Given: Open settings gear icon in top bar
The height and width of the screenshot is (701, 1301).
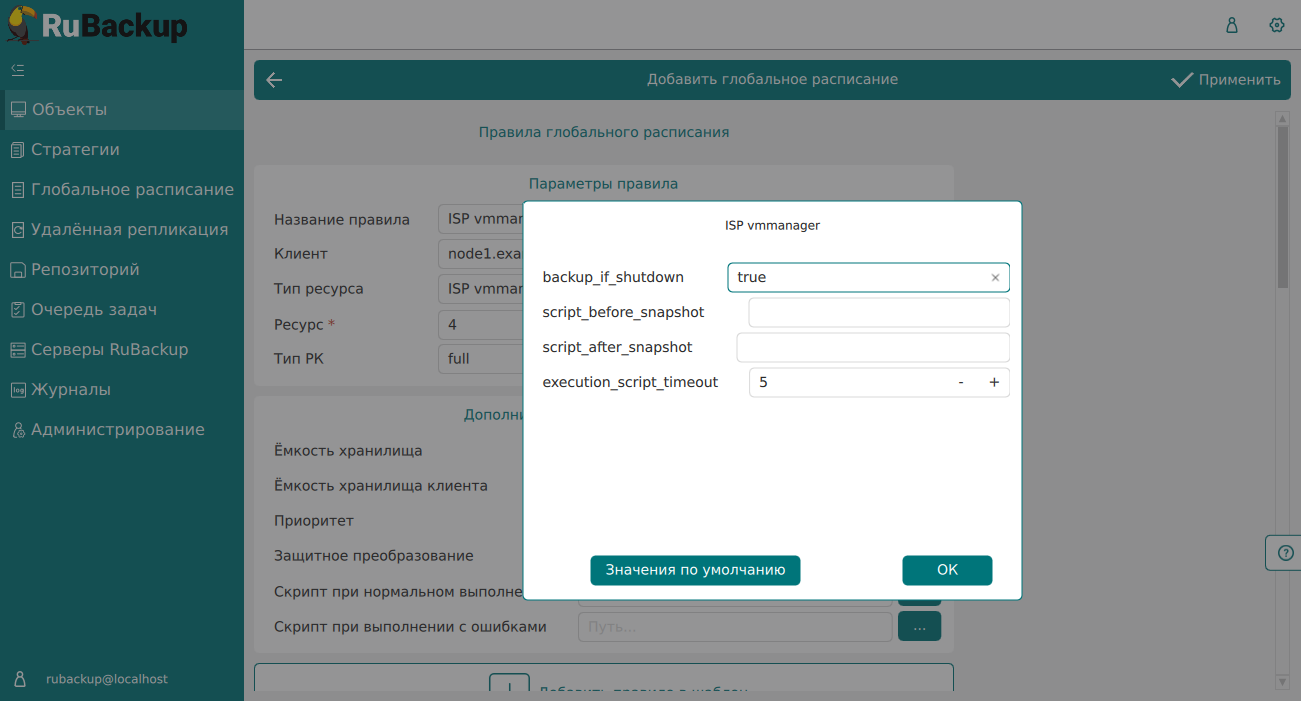Looking at the screenshot, I should pos(1276,25).
